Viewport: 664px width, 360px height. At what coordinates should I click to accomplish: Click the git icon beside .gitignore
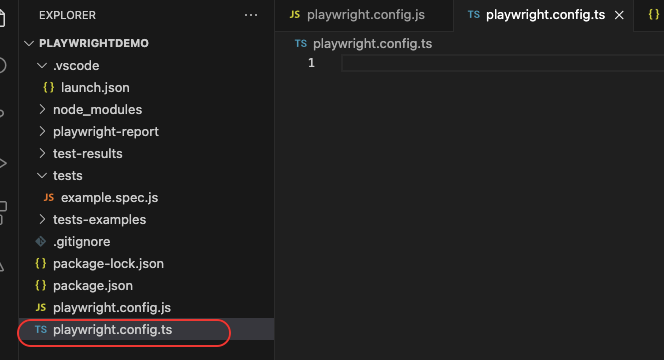(x=41, y=241)
